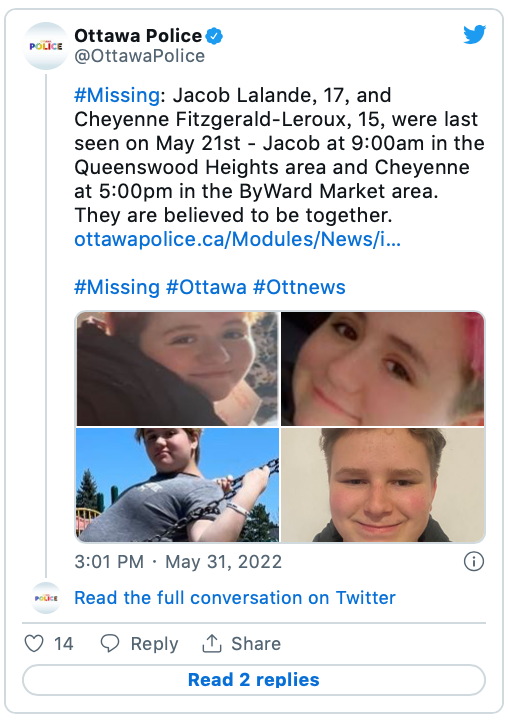View the swing photo thumbnail

[177, 485]
